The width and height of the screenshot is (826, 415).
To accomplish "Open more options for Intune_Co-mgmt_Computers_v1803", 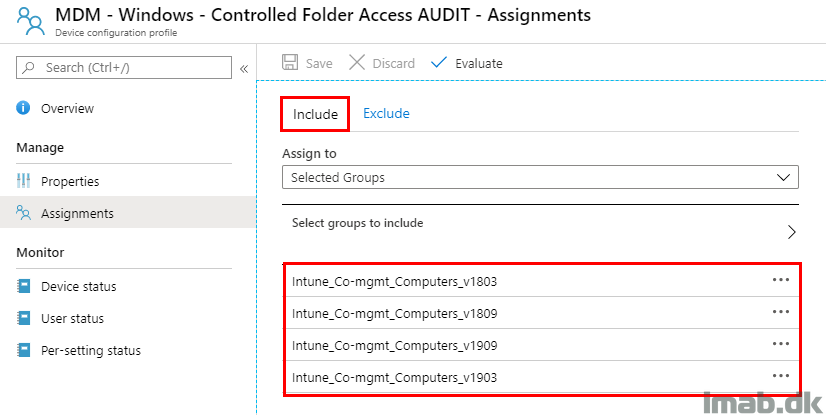I will [x=781, y=280].
